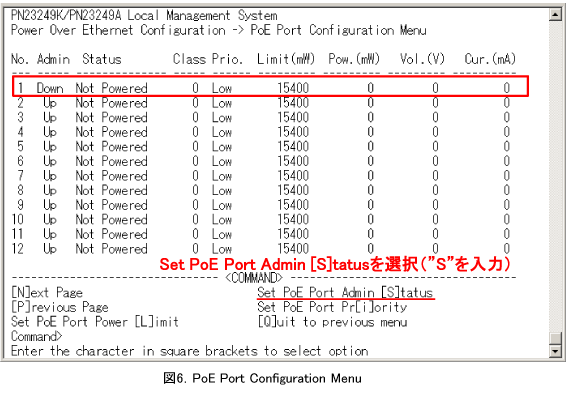Click the Limit(mW) column header
Image resolution: width=566 pixels, height=399 pixels.
point(286,59)
